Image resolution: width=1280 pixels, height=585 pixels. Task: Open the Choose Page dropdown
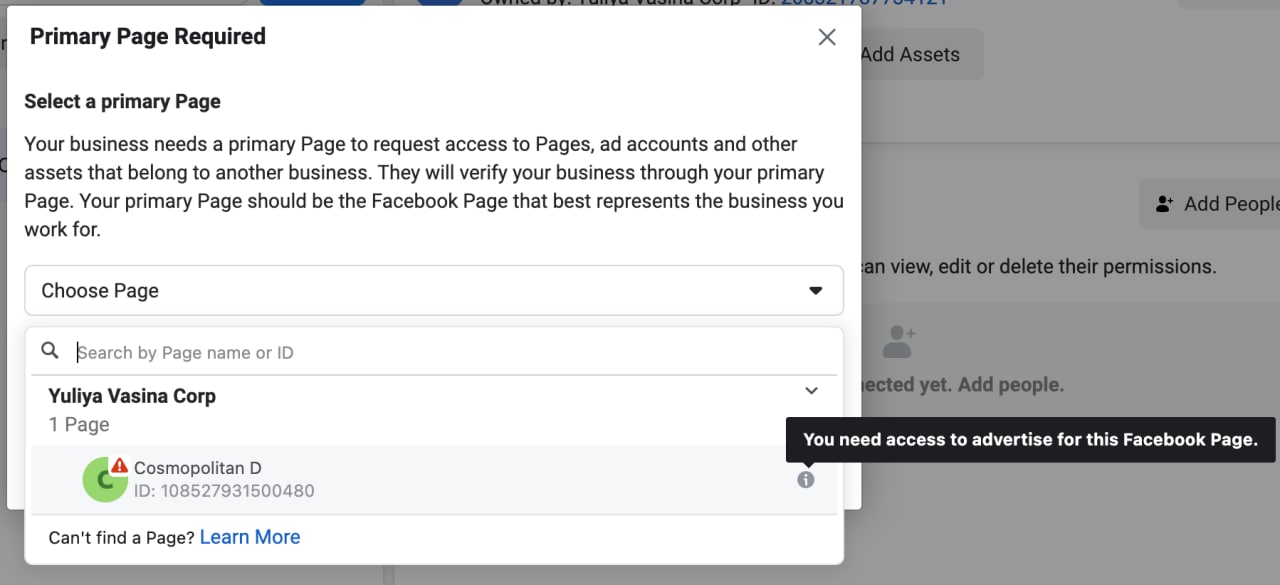434,291
